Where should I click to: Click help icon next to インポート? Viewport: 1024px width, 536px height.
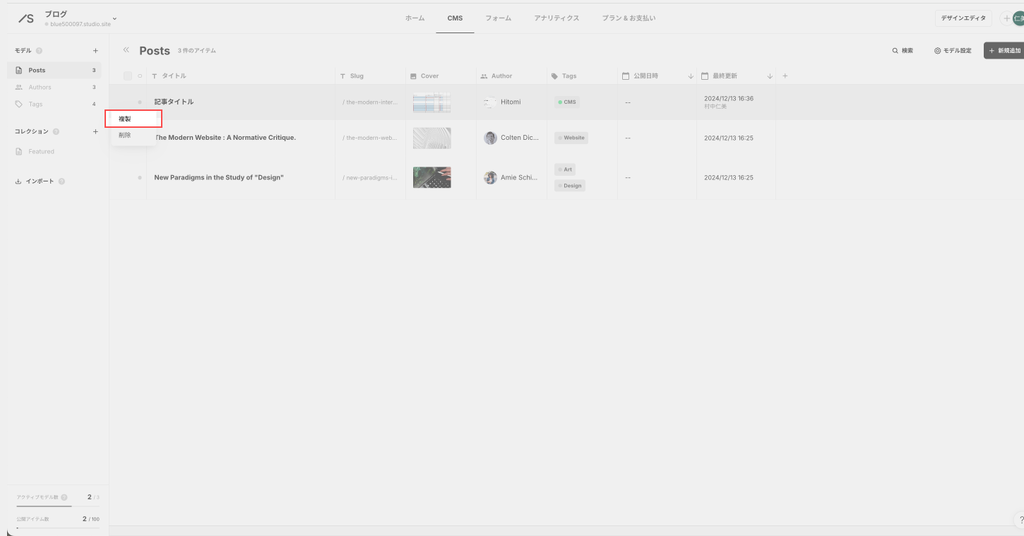tap(62, 182)
